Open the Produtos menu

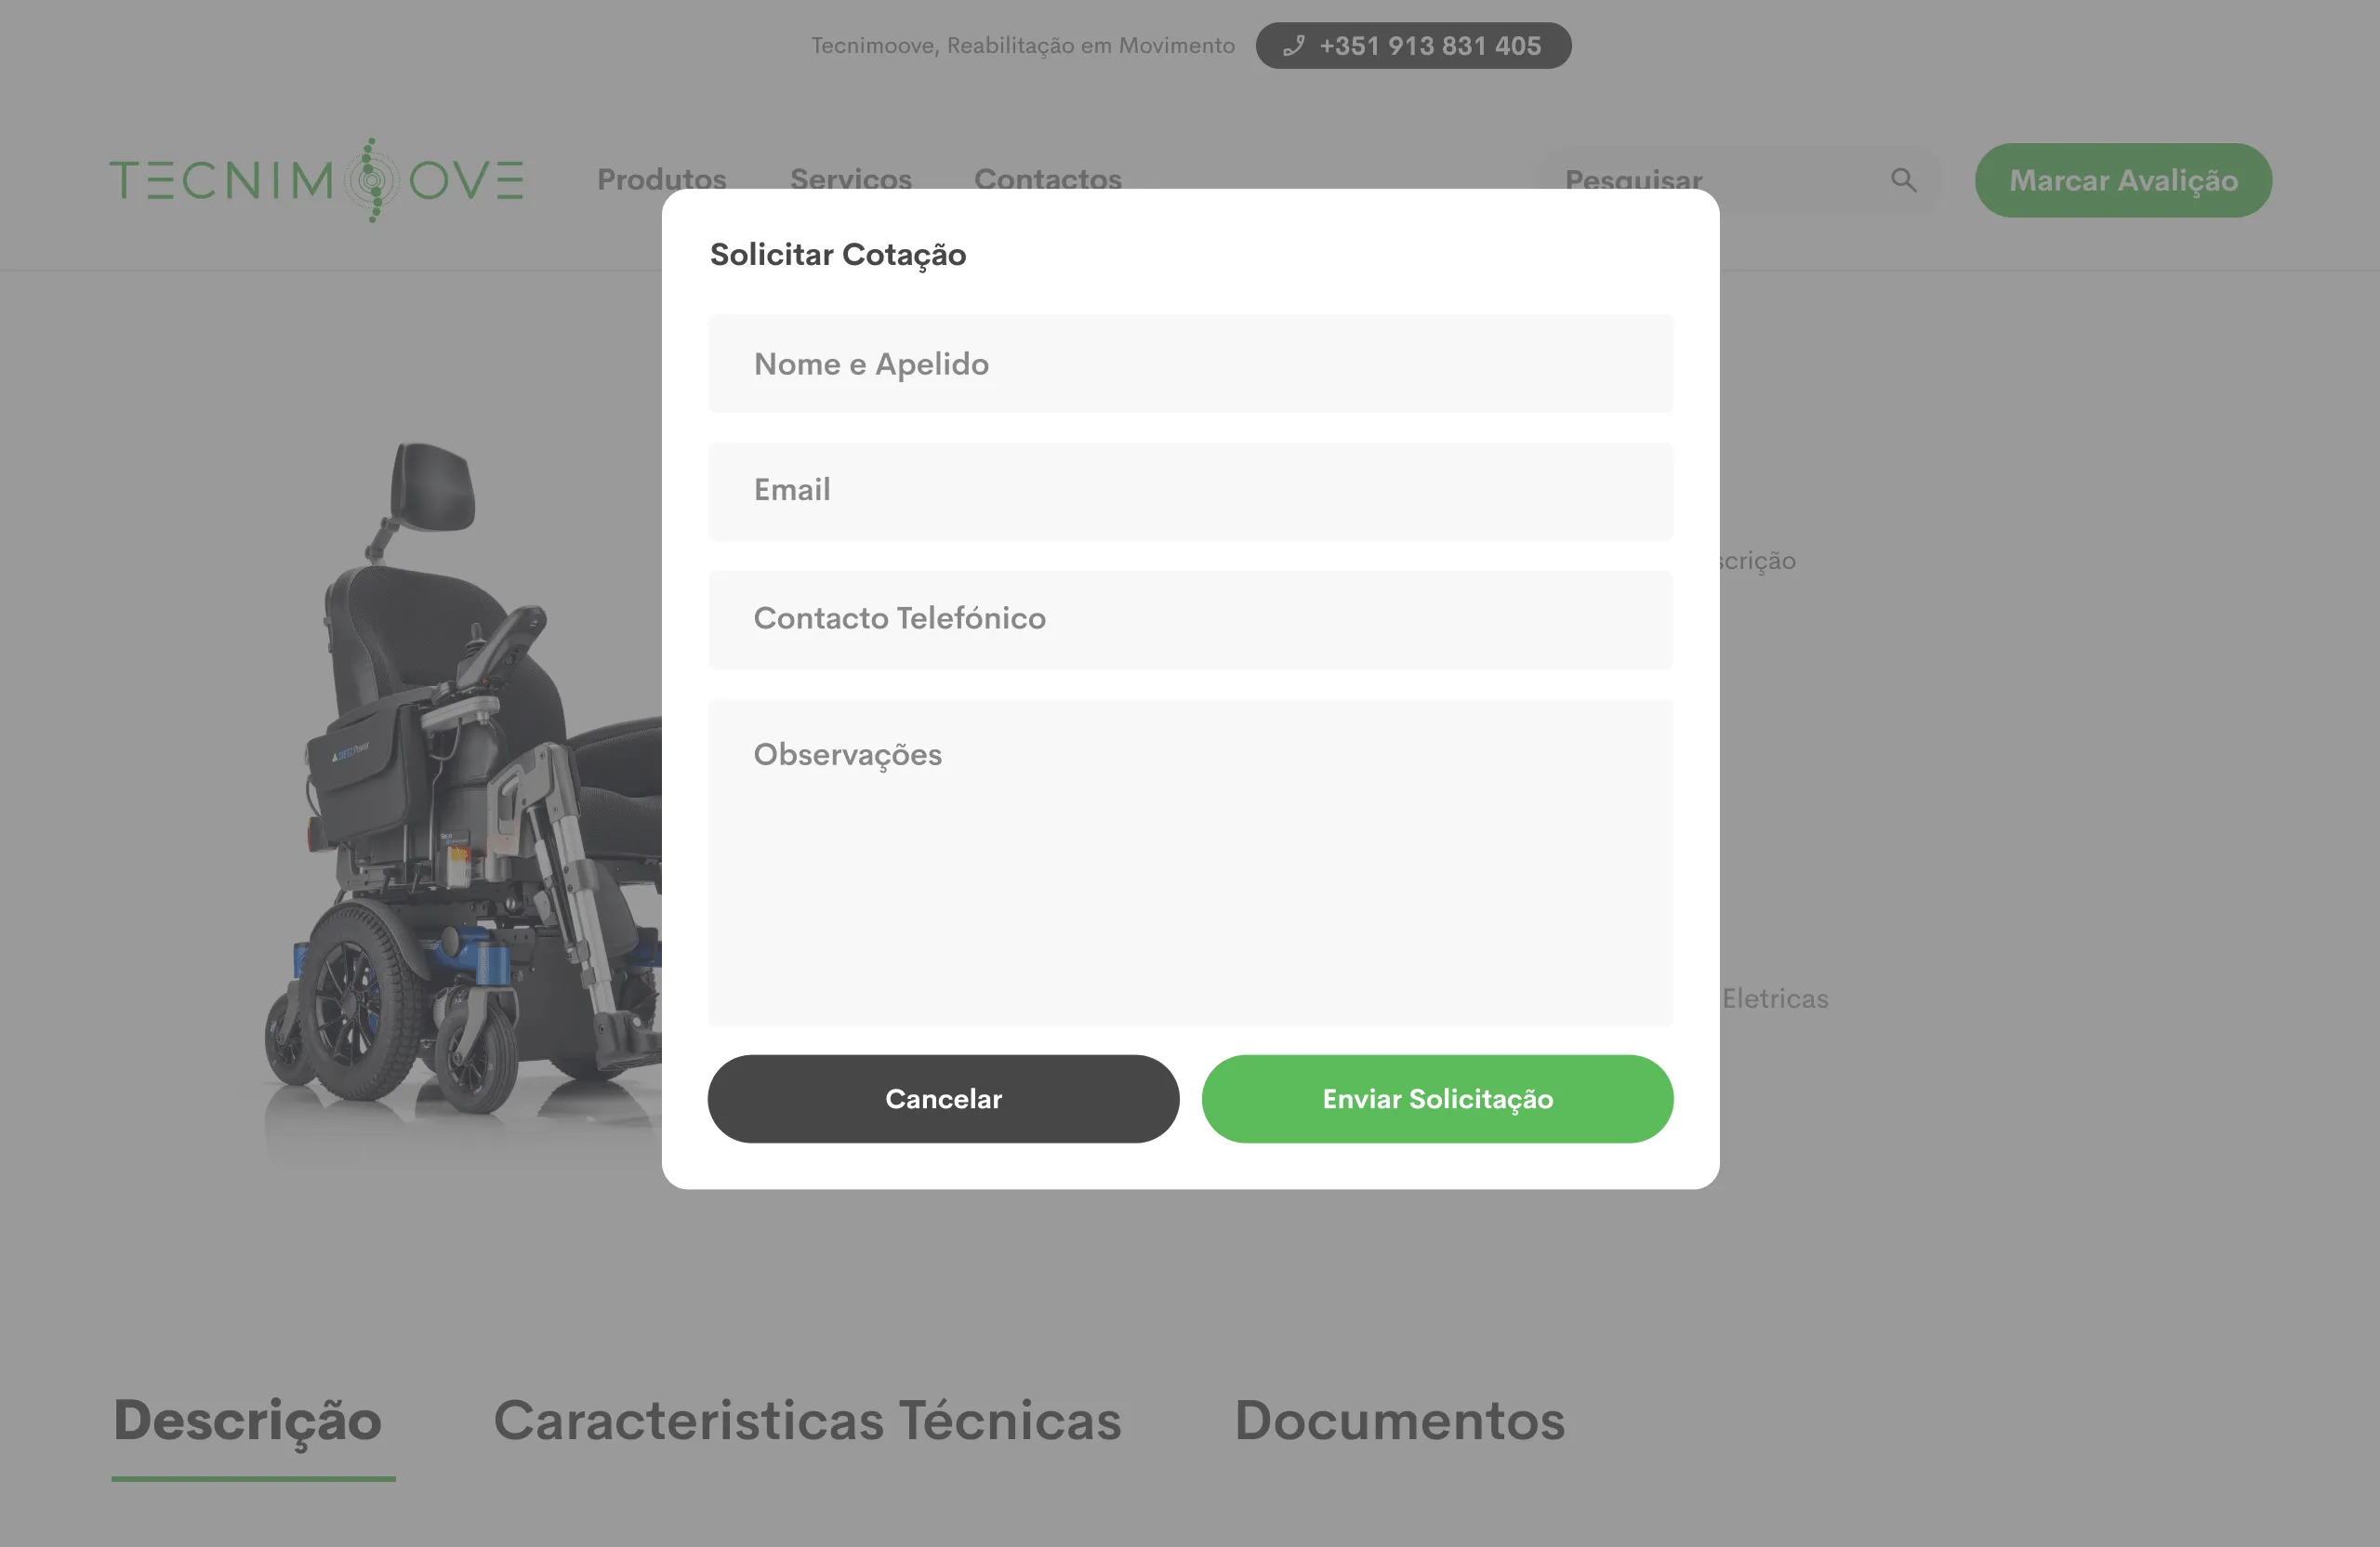[x=661, y=180]
